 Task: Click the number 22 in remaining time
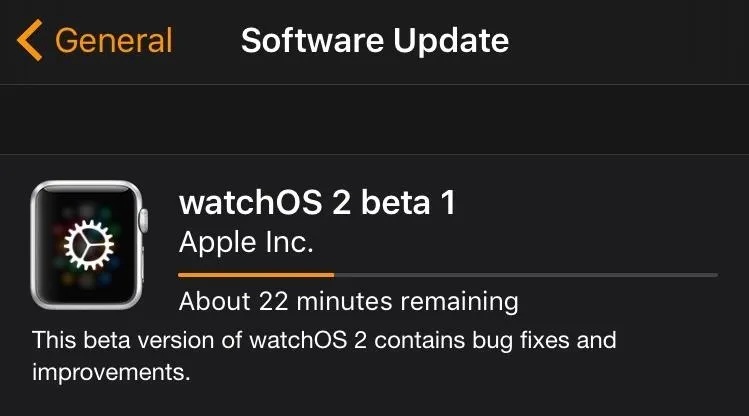pos(273,301)
